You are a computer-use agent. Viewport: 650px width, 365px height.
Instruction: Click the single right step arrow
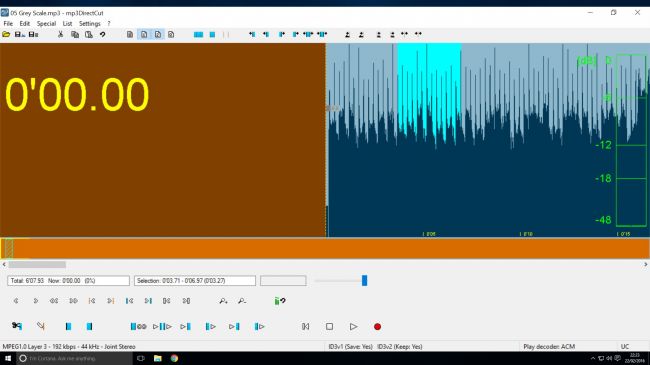[36, 301]
